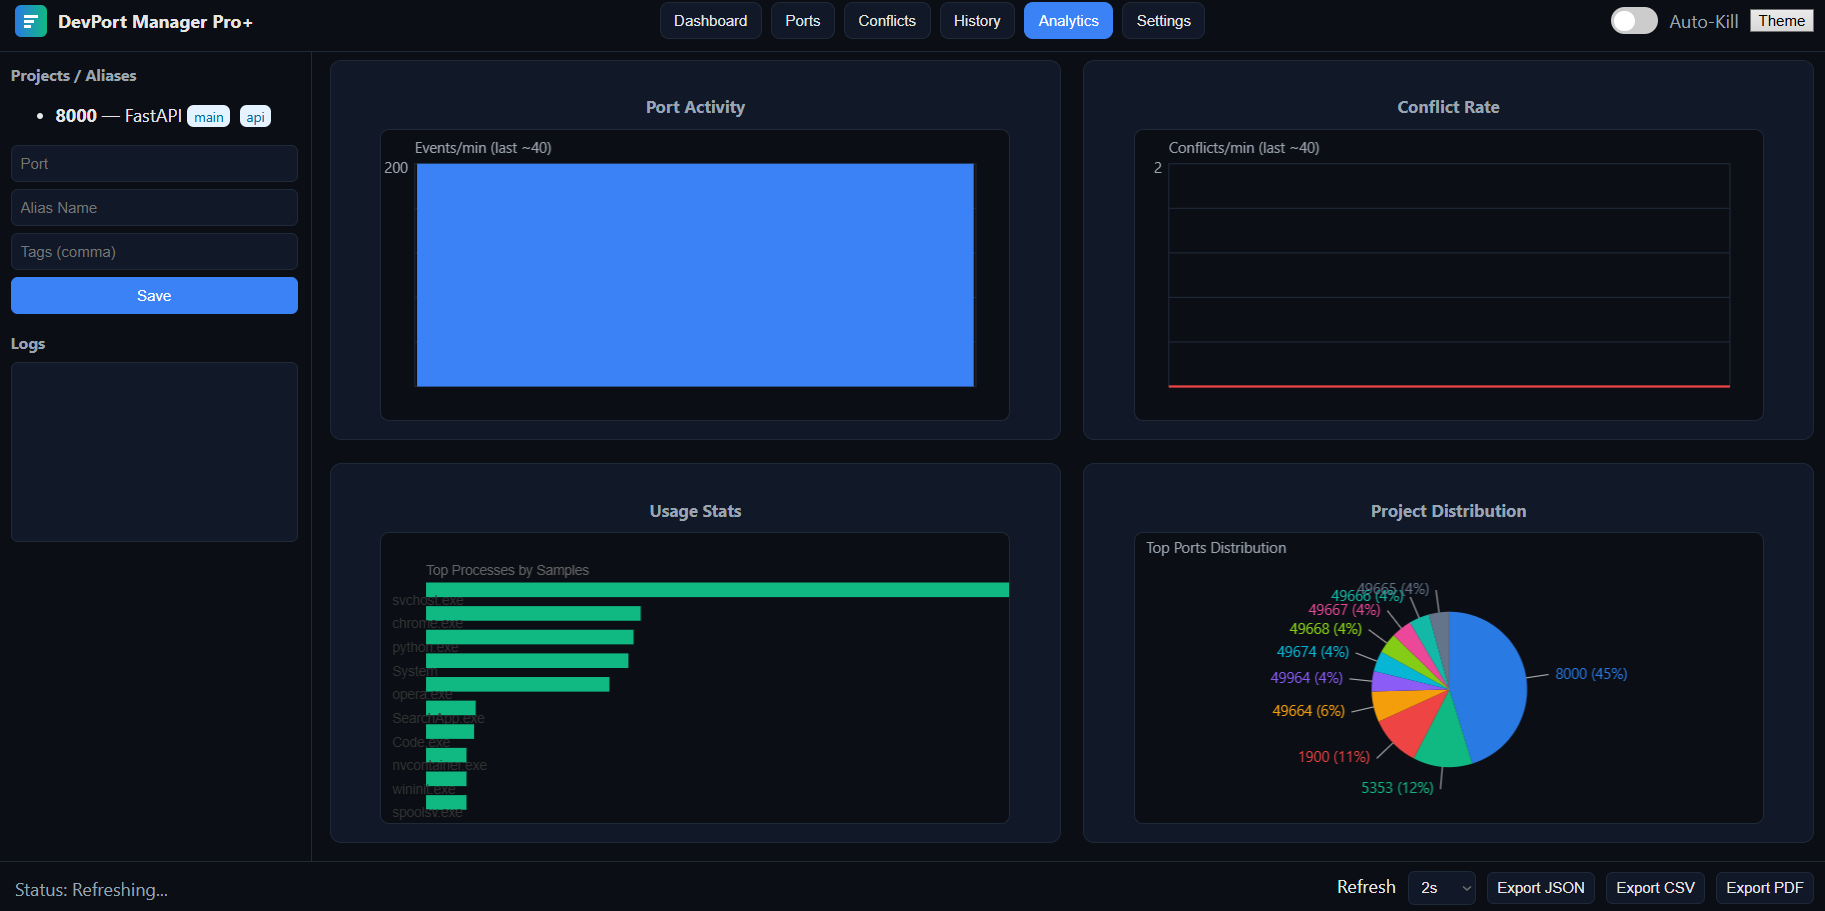This screenshot has width=1825, height=911.
Task: Go to the History tab
Action: point(977,21)
